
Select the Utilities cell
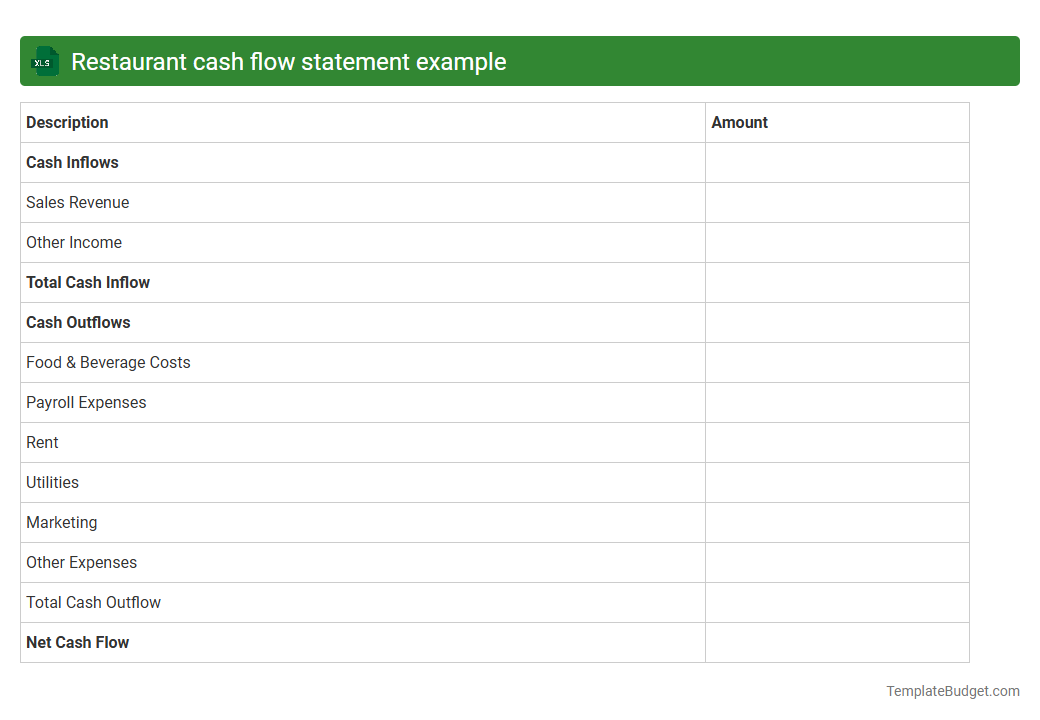(x=52, y=482)
